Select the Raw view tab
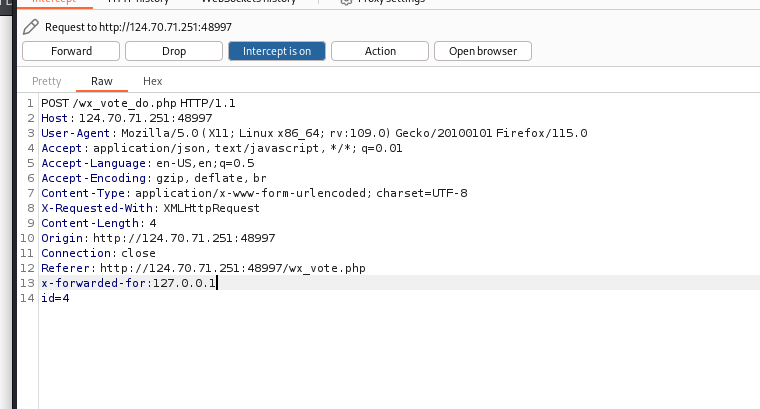Viewport: 760px width, 409px height. point(102,81)
